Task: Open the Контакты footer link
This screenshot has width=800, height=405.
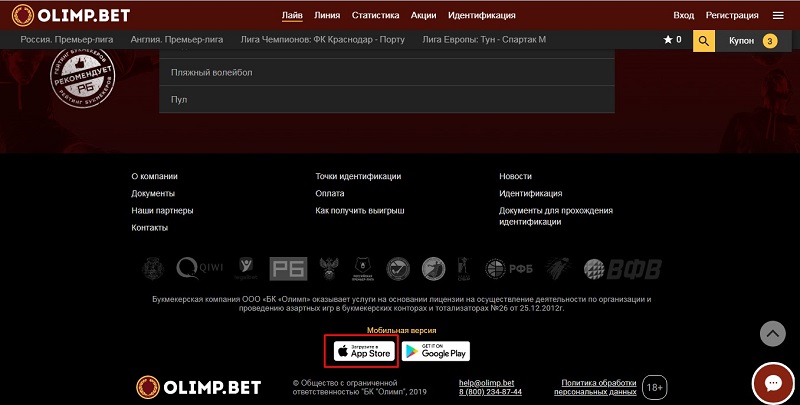Action: [149, 227]
